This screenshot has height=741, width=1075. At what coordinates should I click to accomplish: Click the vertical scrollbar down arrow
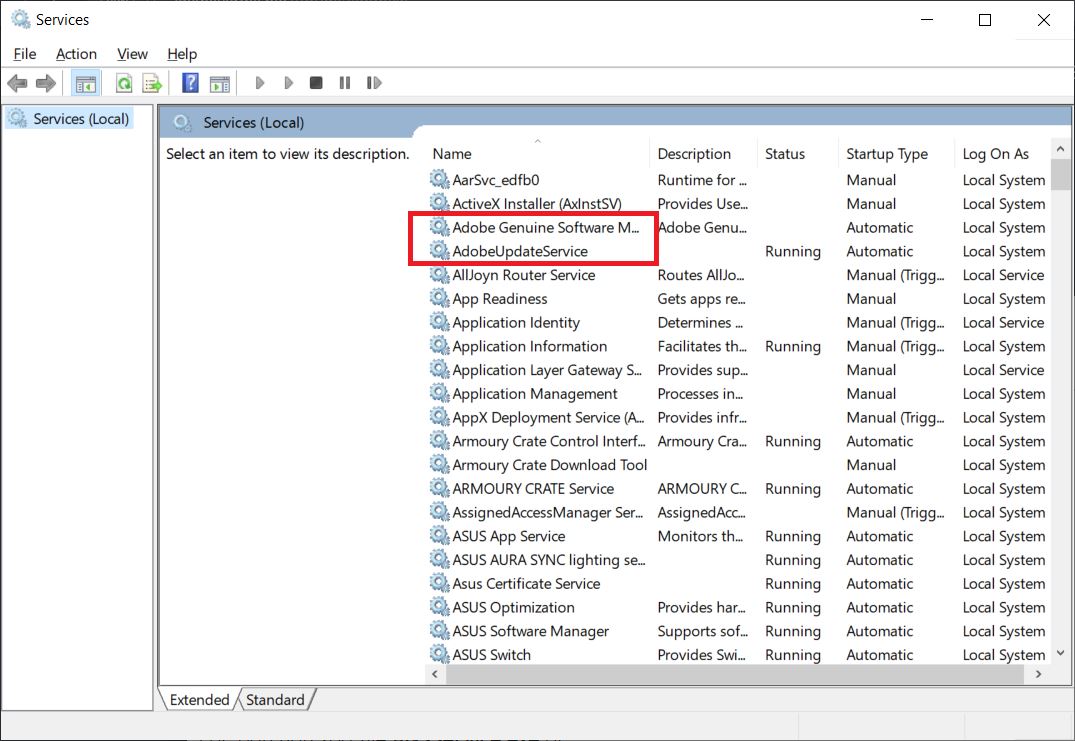coord(1062,653)
